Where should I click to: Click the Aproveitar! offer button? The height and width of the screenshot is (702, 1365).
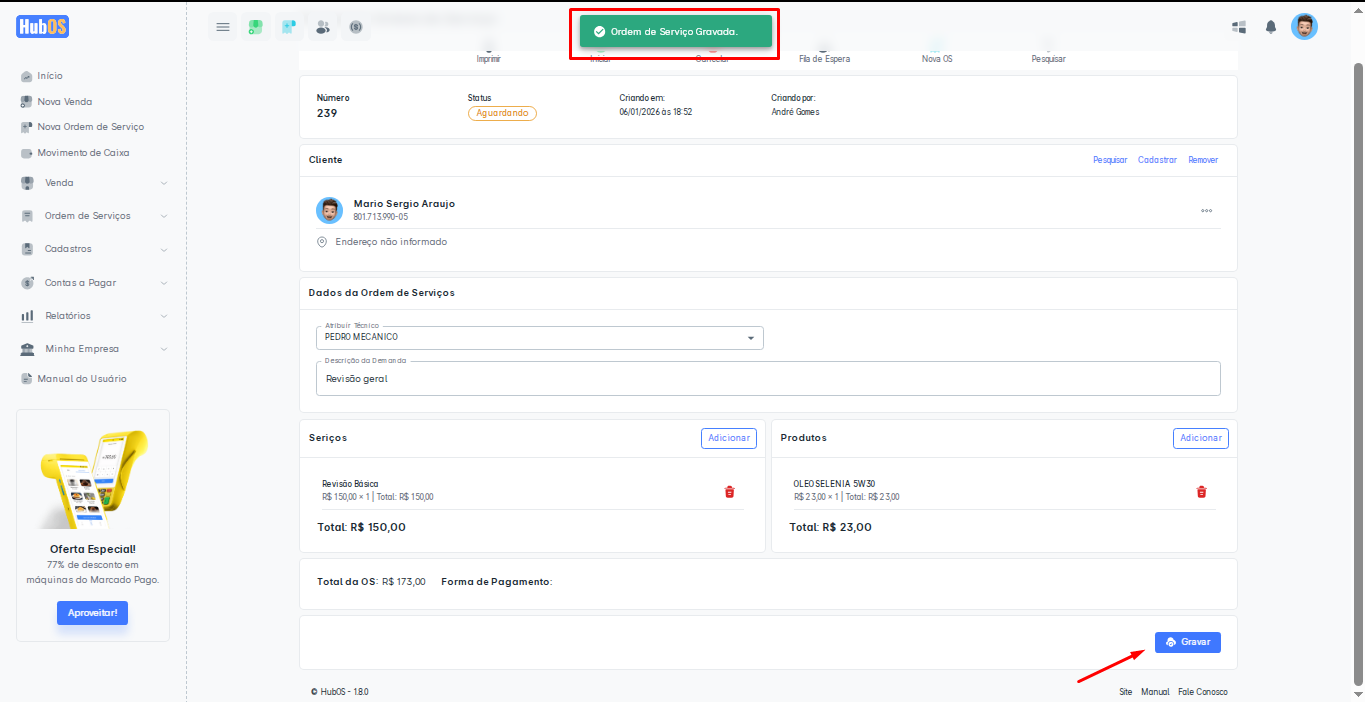click(92, 612)
